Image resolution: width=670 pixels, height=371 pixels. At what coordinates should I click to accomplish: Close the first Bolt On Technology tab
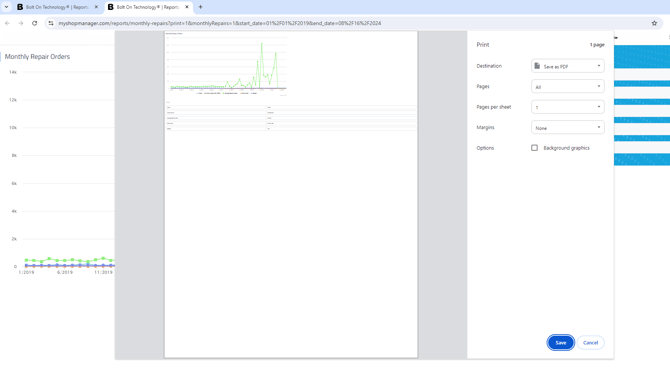click(96, 7)
